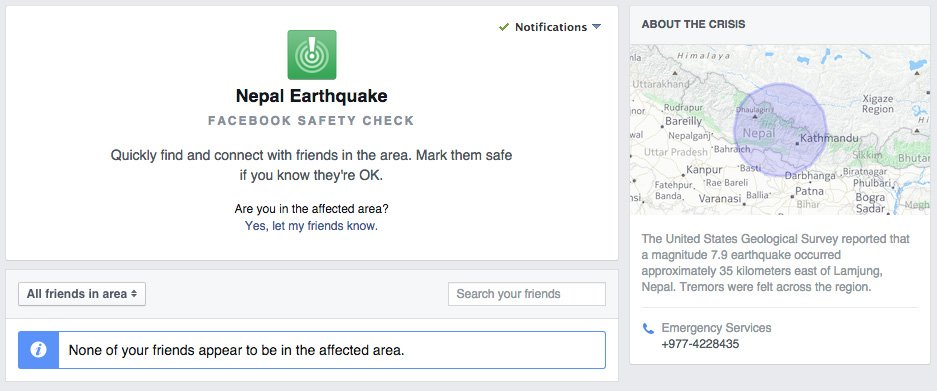This screenshot has width=937, height=391.
Task: Click the green Safety Check radar icon
Action: pos(311,55)
